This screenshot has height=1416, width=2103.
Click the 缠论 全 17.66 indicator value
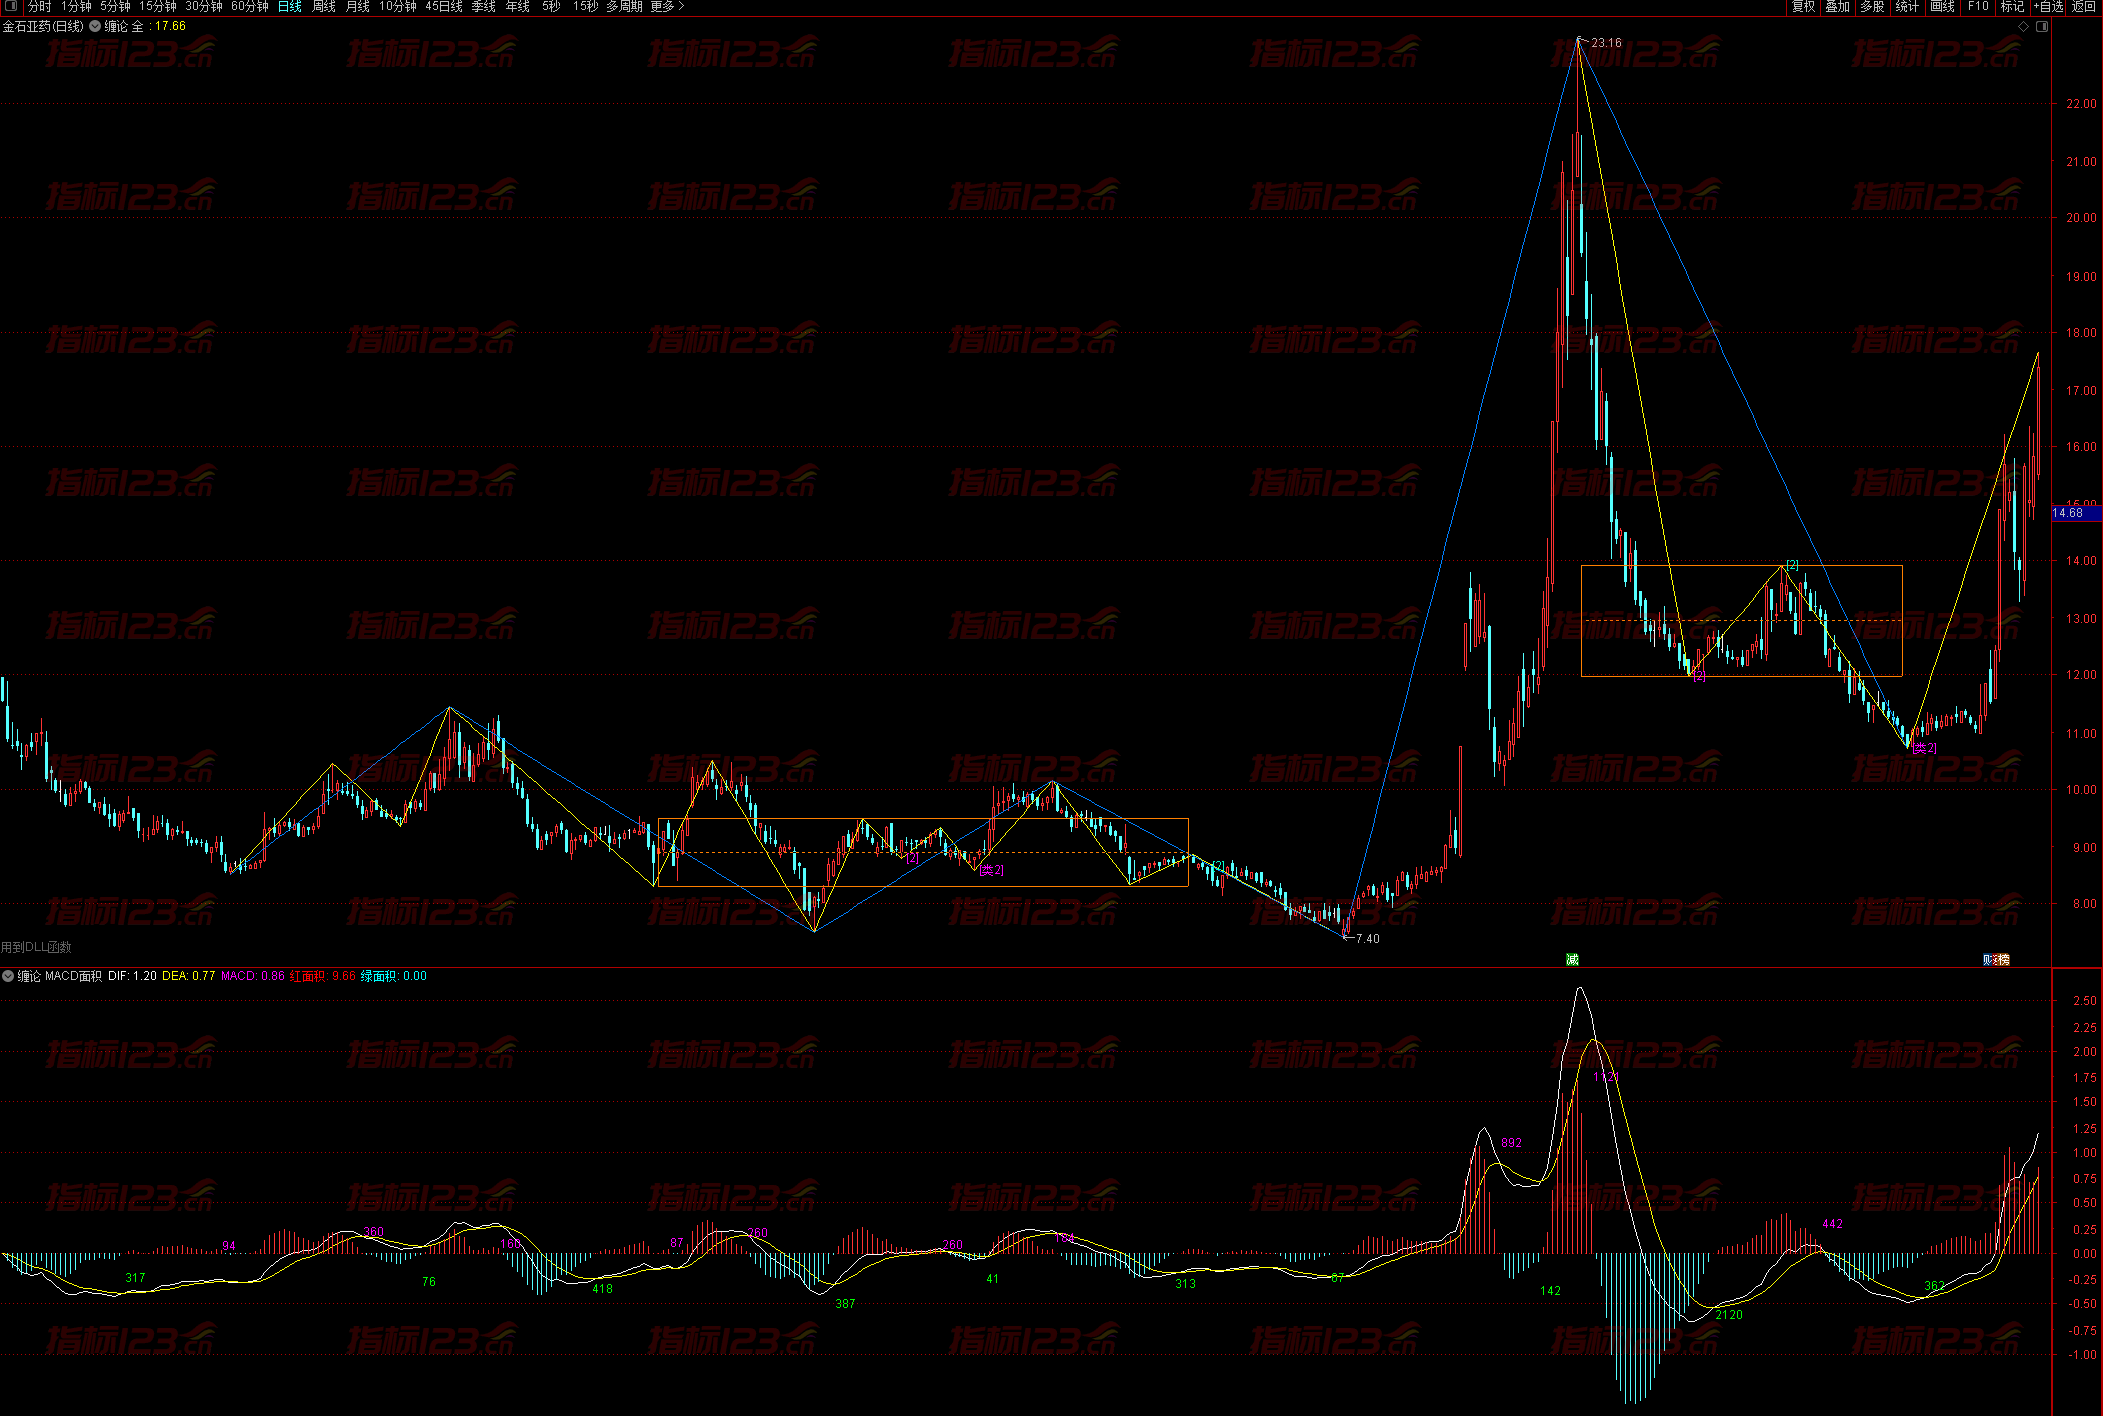[145, 27]
